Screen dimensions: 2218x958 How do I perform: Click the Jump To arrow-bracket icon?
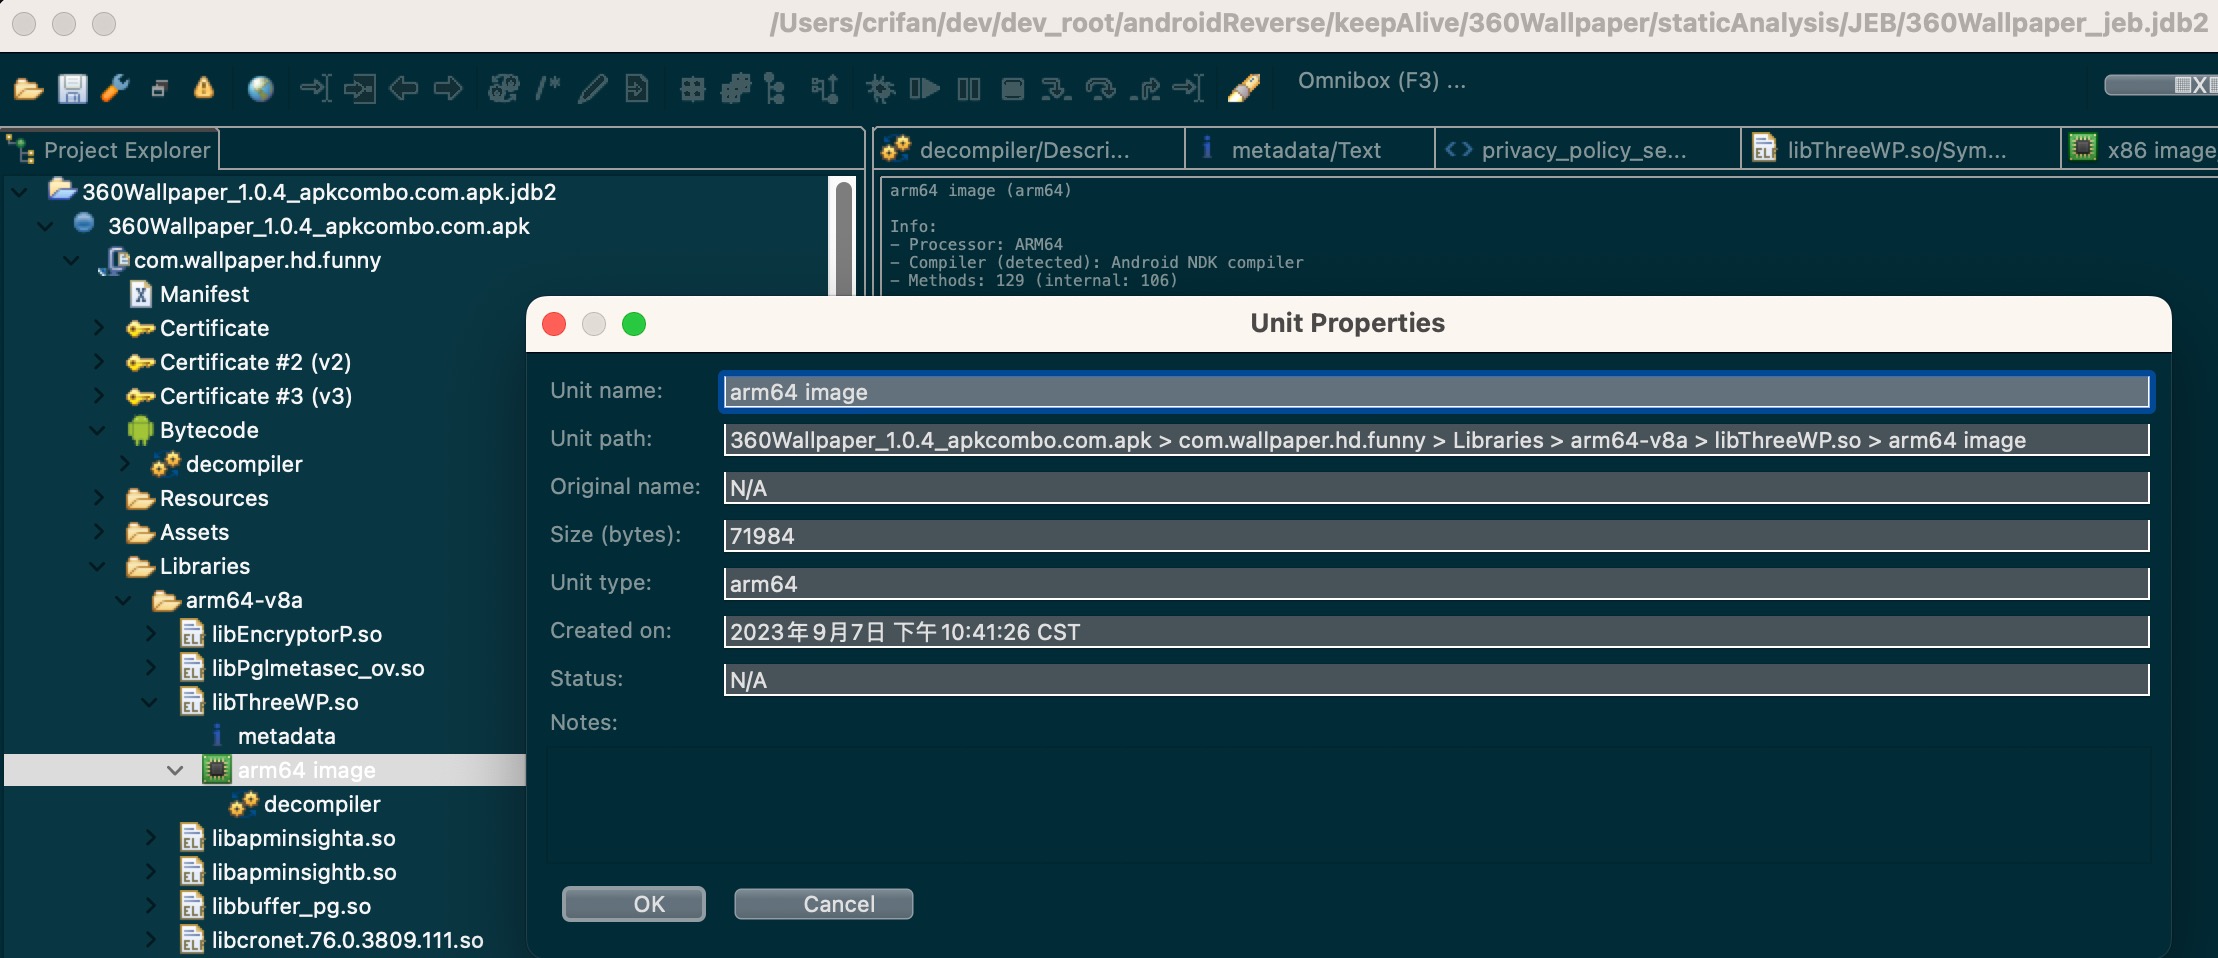tap(315, 89)
